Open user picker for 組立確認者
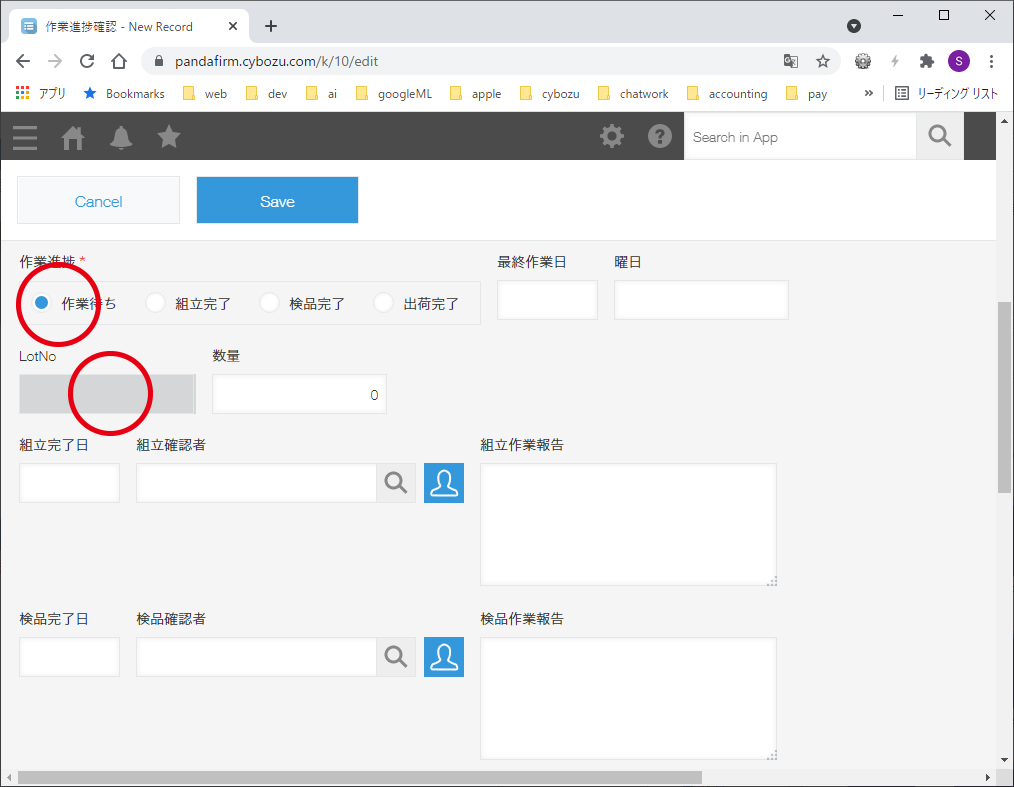The width and height of the screenshot is (1014, 787). tap(444, 483)
